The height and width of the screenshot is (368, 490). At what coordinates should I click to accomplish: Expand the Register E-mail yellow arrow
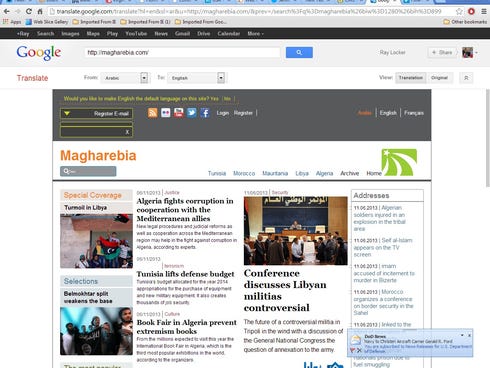tap(67, 114)
